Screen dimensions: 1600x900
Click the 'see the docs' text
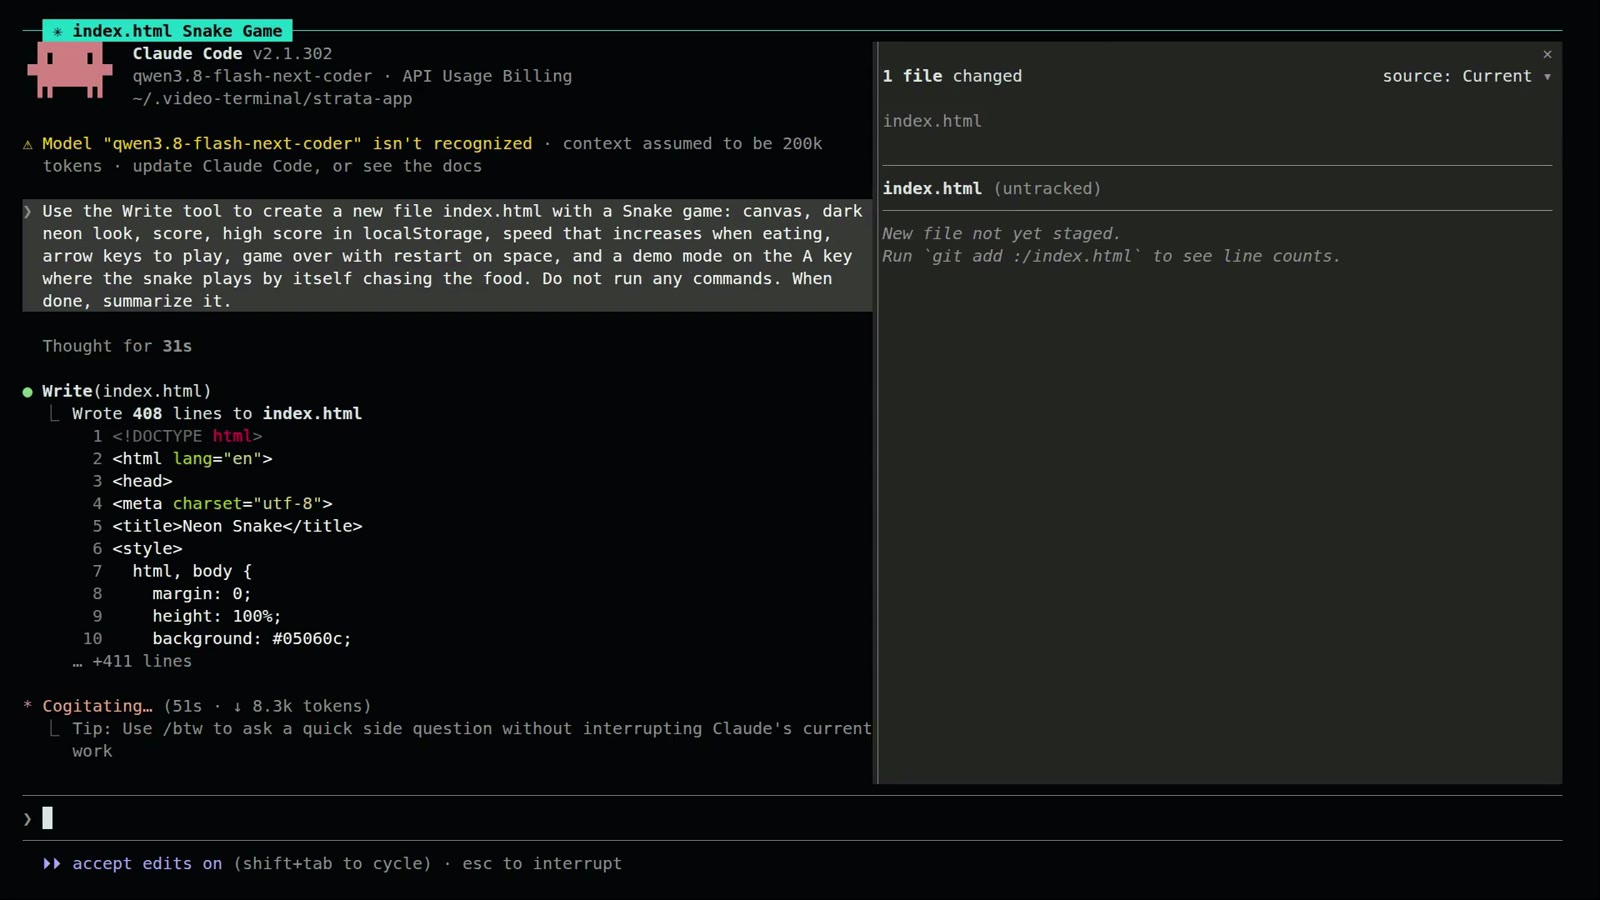tap(427, 166)
